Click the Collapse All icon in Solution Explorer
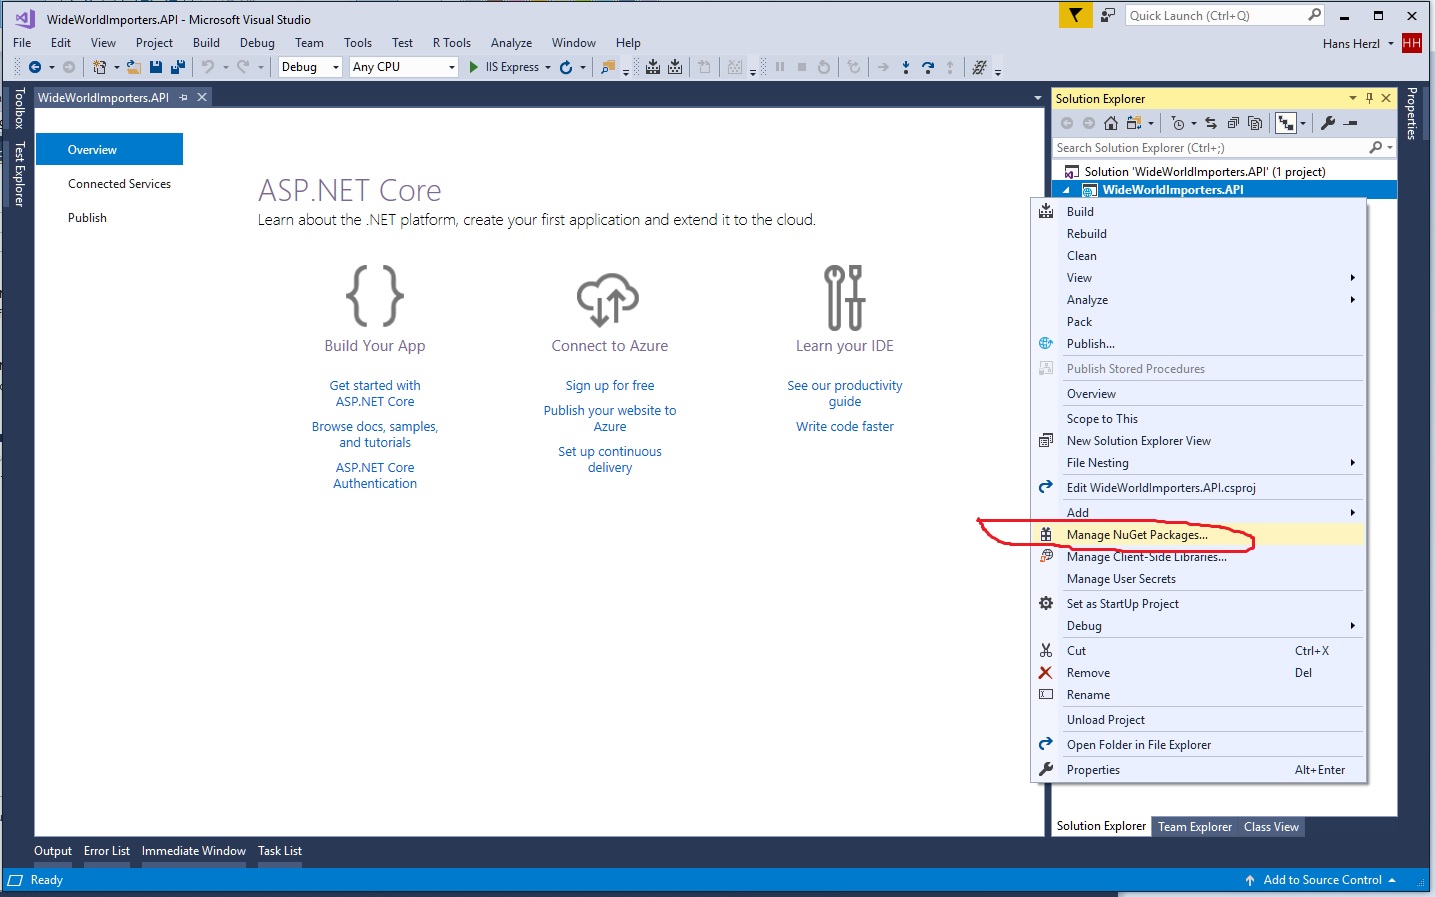The width and height of the screenshot is (1435, 897). (x=1233, y=123)
